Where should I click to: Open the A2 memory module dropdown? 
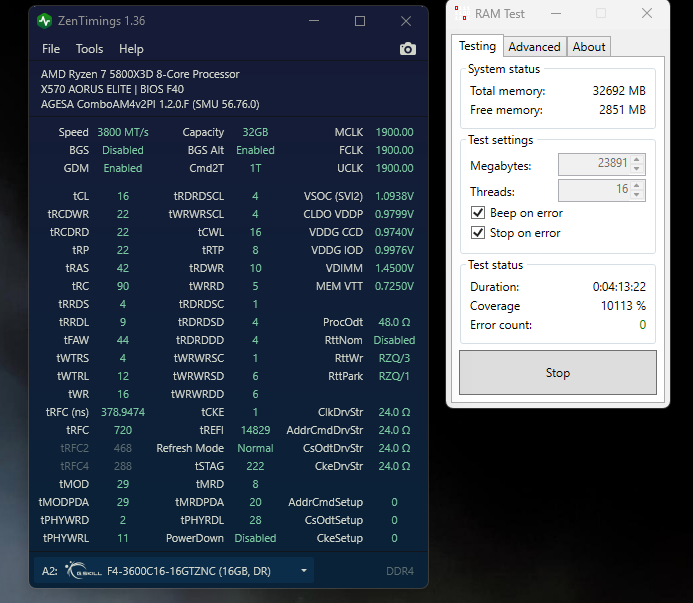[x=174, y=571]
